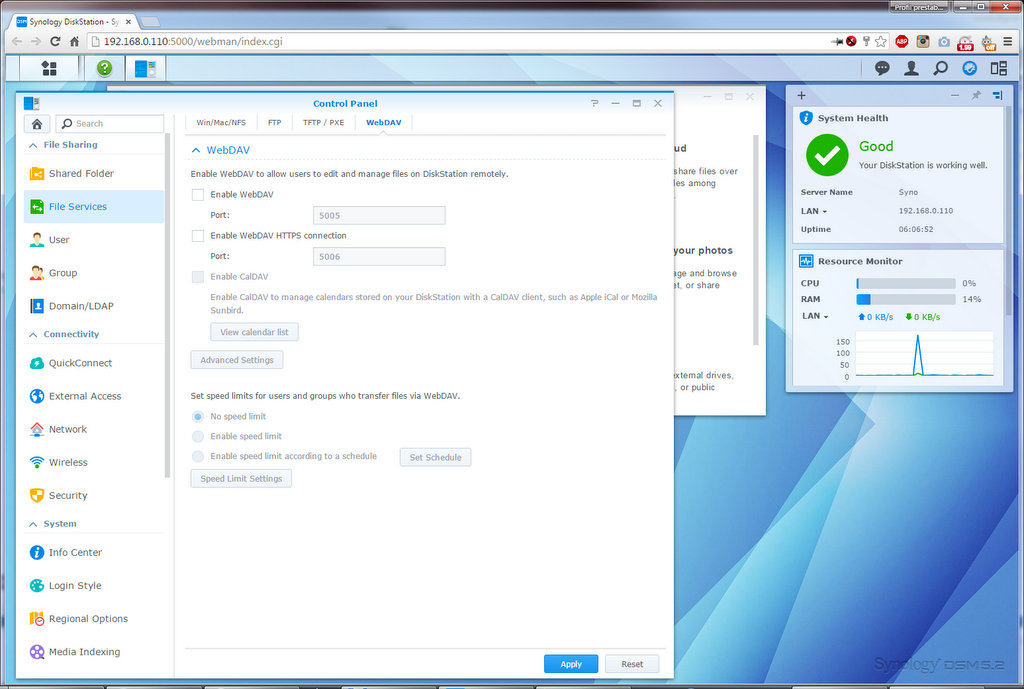Open User settings in sidebar
The height and width of the screenshot is (689, 1024).
pyautogui.click(x=94, y=240)
